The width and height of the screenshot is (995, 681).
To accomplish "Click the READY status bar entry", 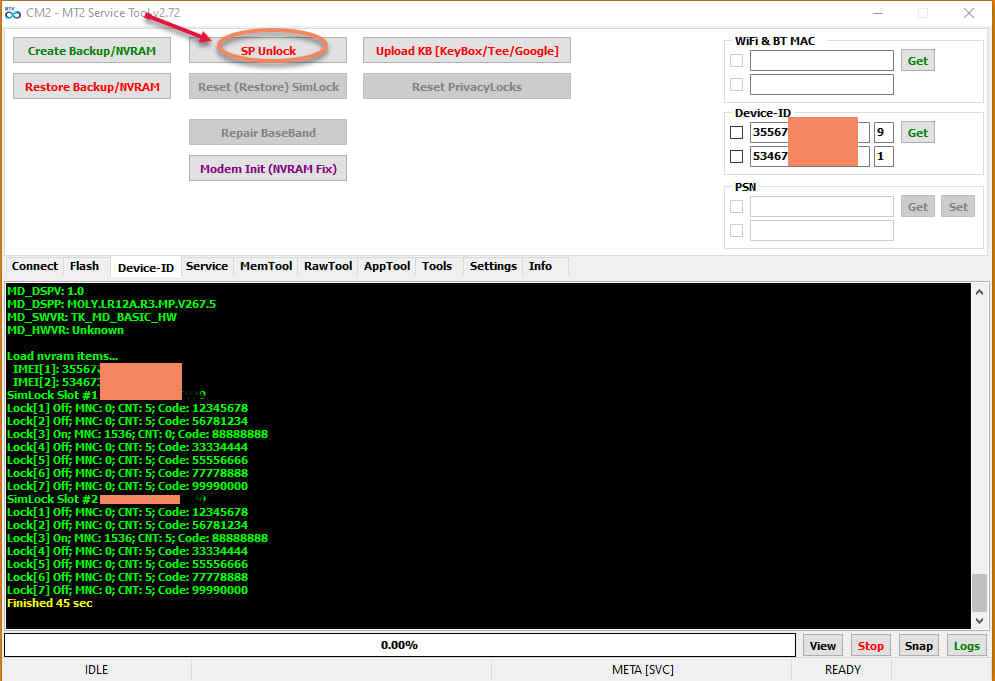I will tap(843, 670).
